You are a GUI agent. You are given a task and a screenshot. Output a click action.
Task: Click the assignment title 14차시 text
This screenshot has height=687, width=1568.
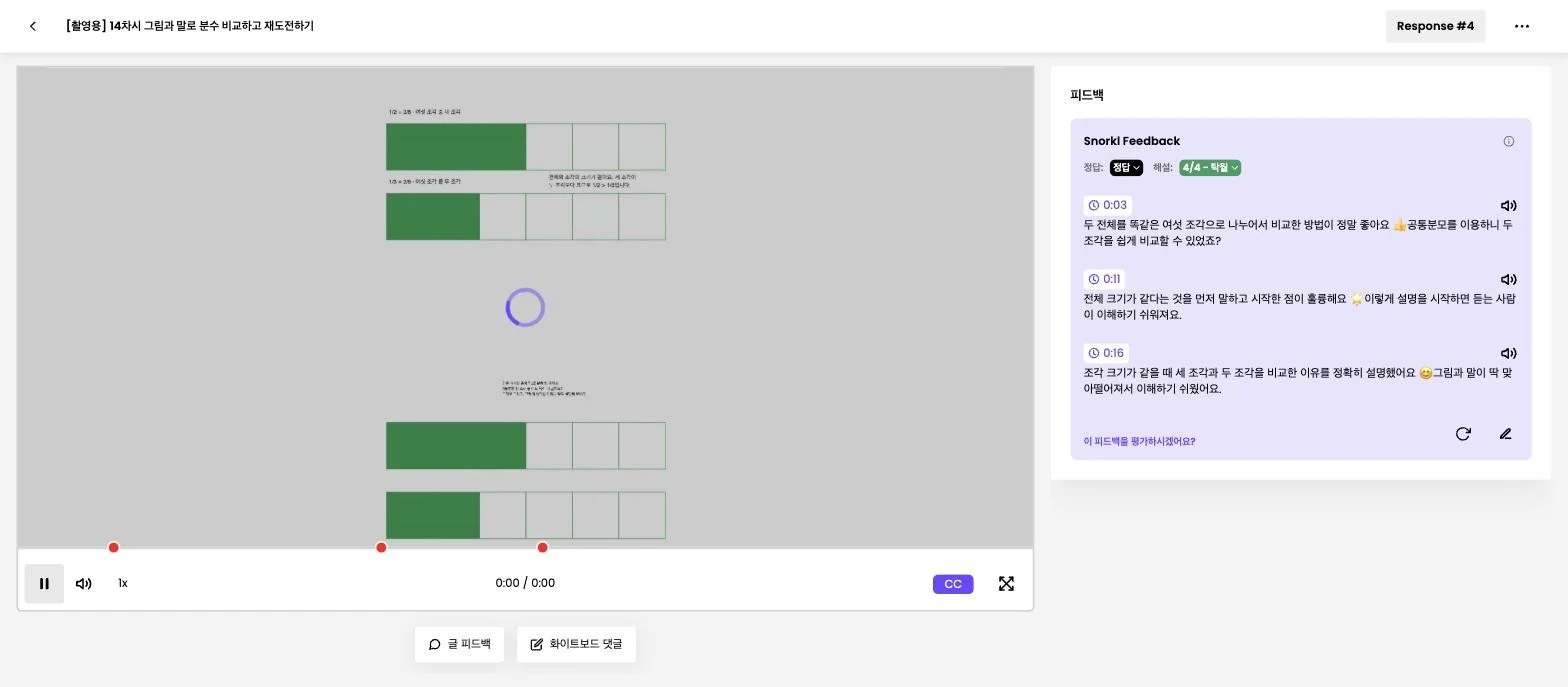tap(189, 26)
